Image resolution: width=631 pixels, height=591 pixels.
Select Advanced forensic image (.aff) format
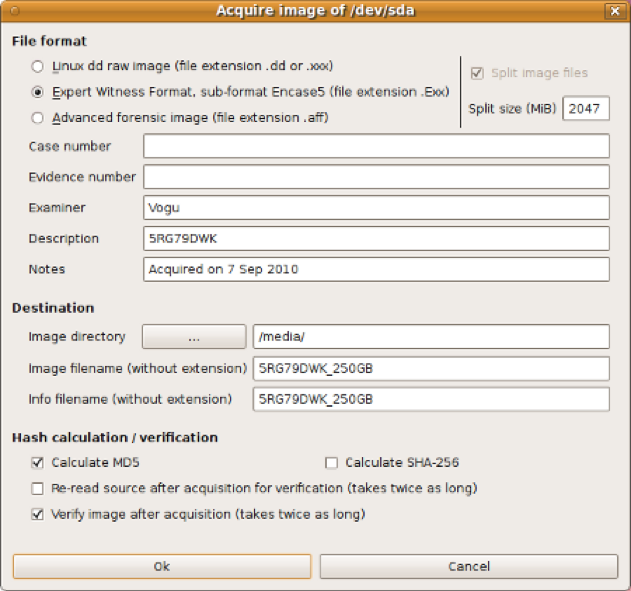[38, 118]
